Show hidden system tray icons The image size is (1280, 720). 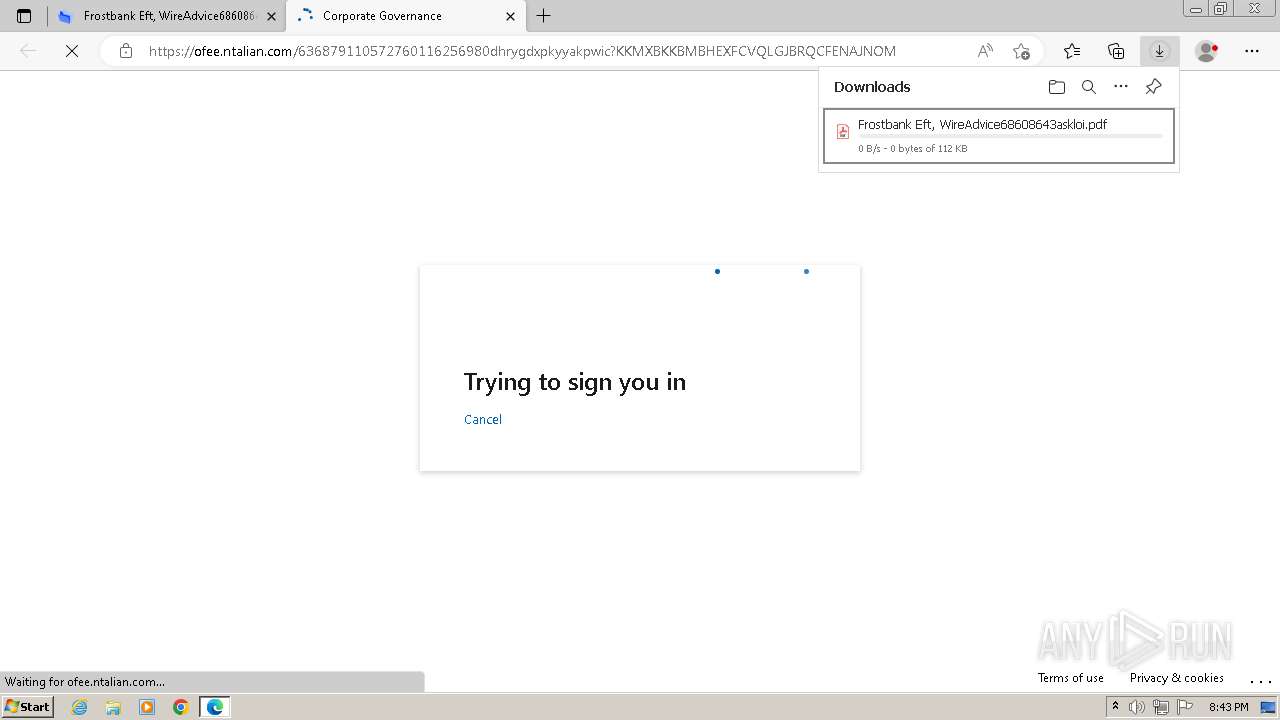point(1115,707)
